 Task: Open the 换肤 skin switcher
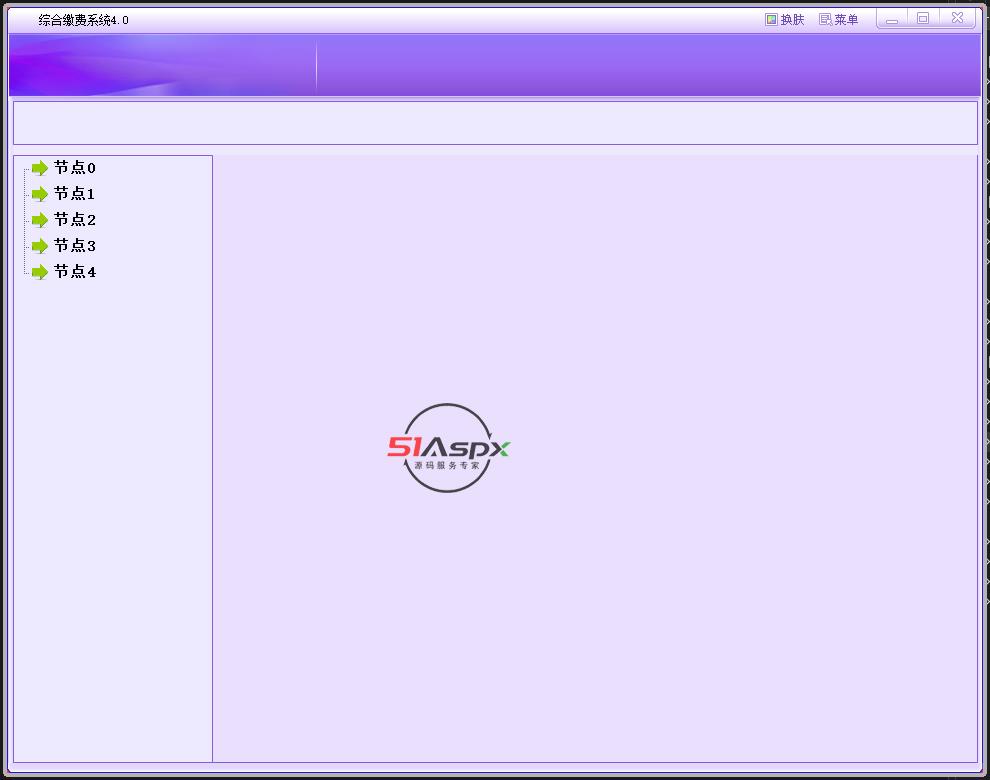(x=785, y=20)
